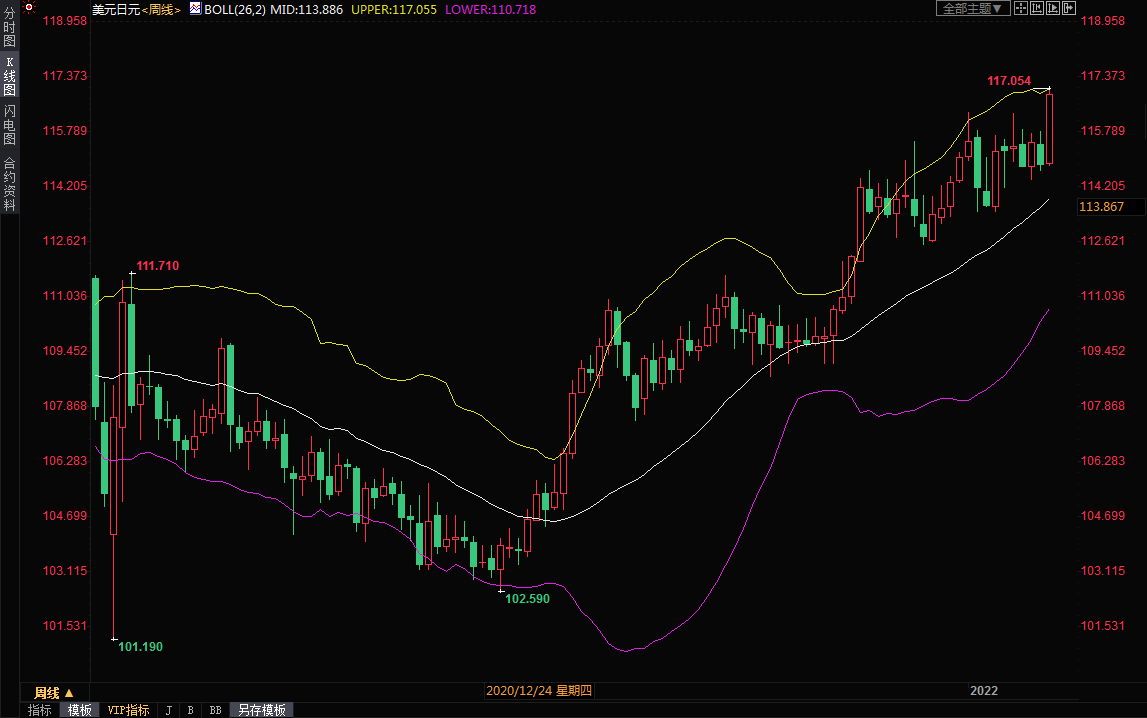
Task: Open 合约资料 contract info tab
Action: coord(9,183)
